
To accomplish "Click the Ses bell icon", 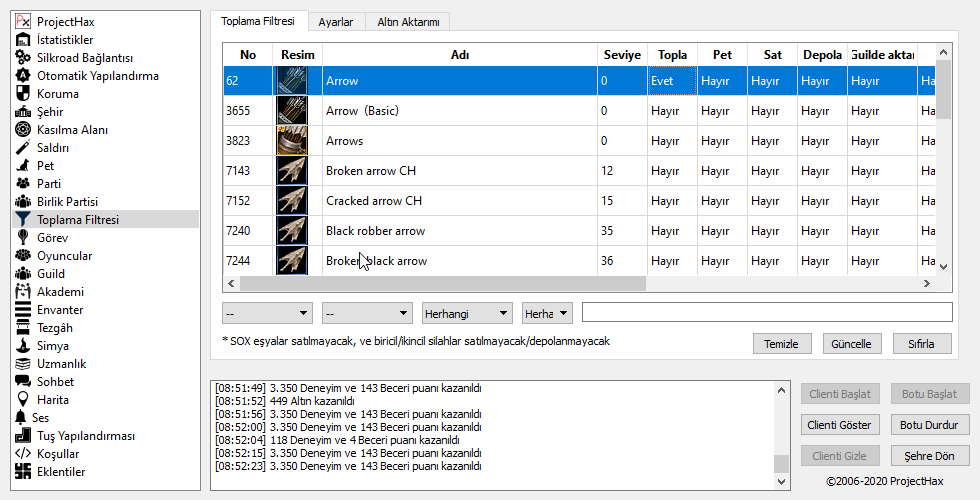I will [21, 418].
